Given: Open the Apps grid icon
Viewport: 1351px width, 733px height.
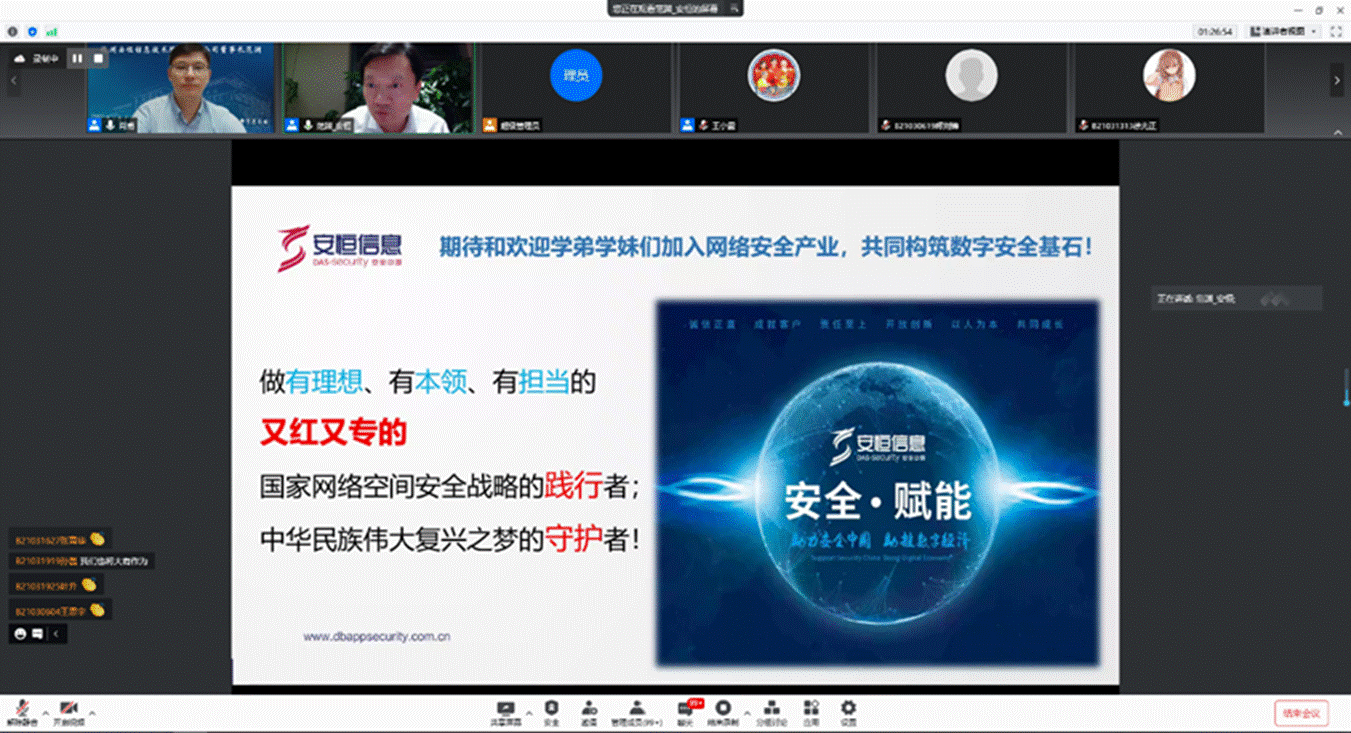Looking at the screenshot, I should click(811, 711).
